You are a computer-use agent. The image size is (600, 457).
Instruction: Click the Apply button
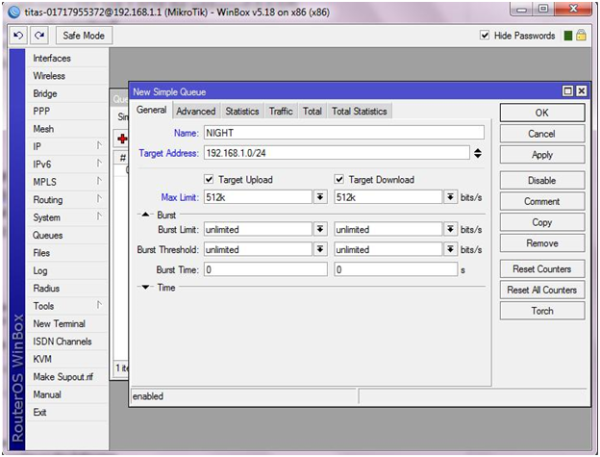tap(542, 155)
